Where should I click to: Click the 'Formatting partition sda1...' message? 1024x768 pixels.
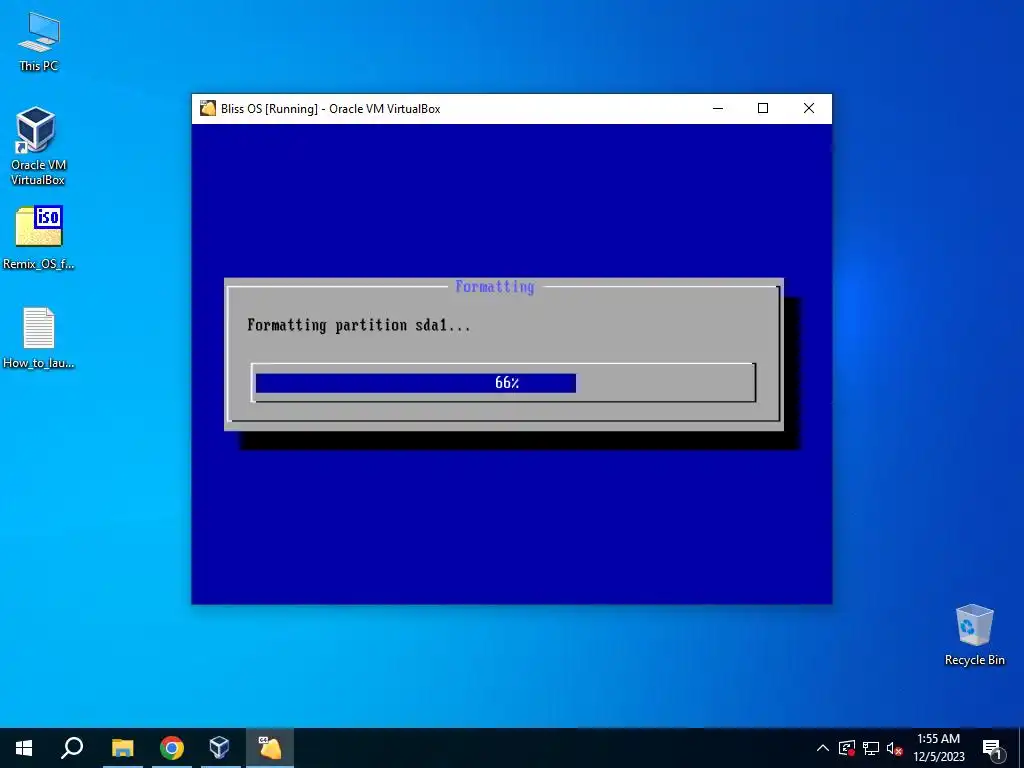pyautogui.click(x=359, y=325)
